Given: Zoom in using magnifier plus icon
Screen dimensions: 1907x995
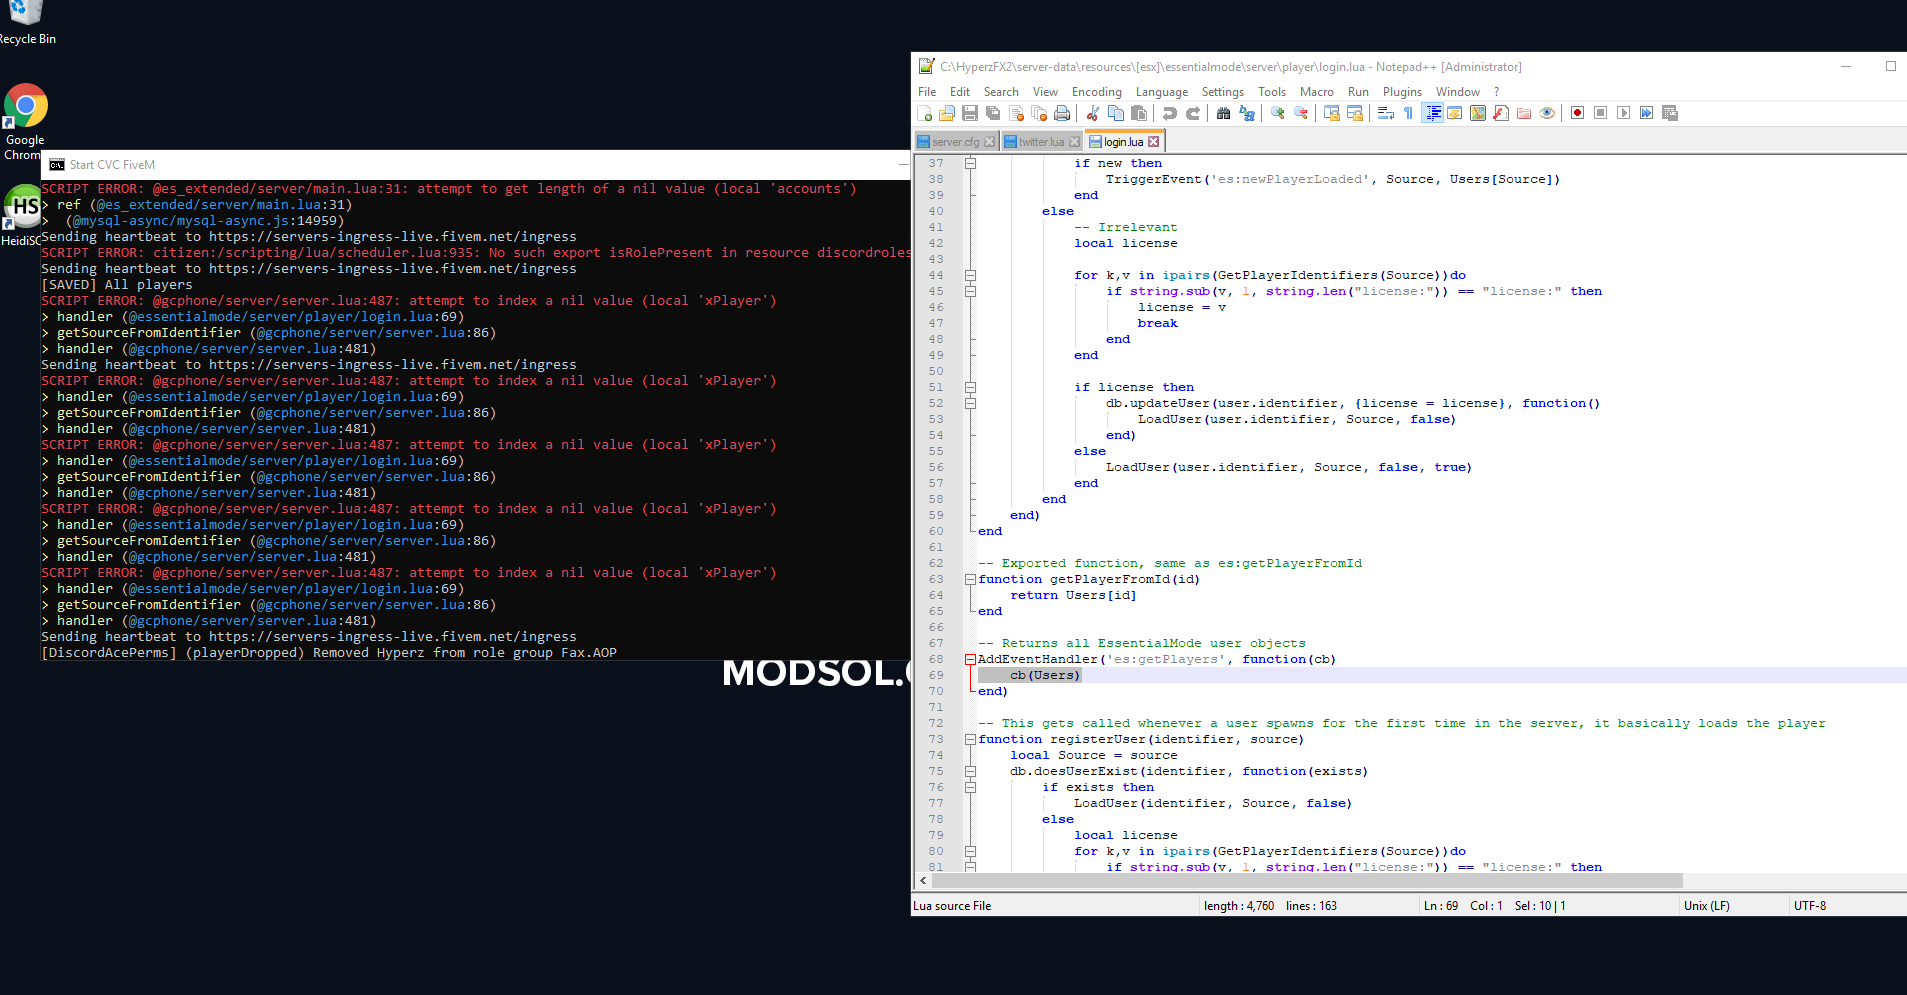Looking at the screenshot, I should [1277, 113].
